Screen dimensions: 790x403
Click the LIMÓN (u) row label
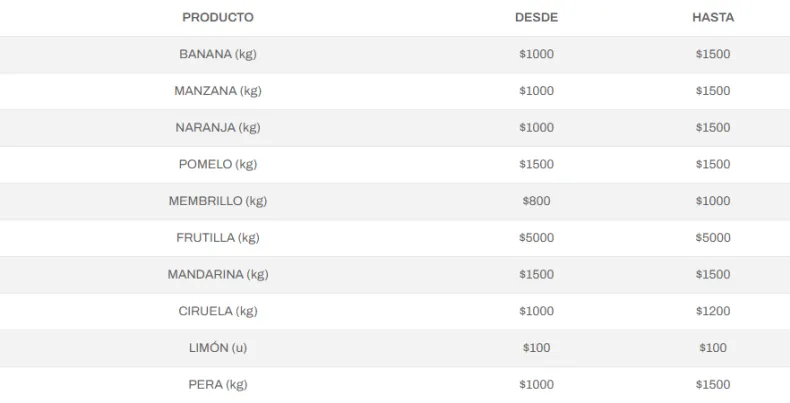pyautogui.click(x=218, y=348)
